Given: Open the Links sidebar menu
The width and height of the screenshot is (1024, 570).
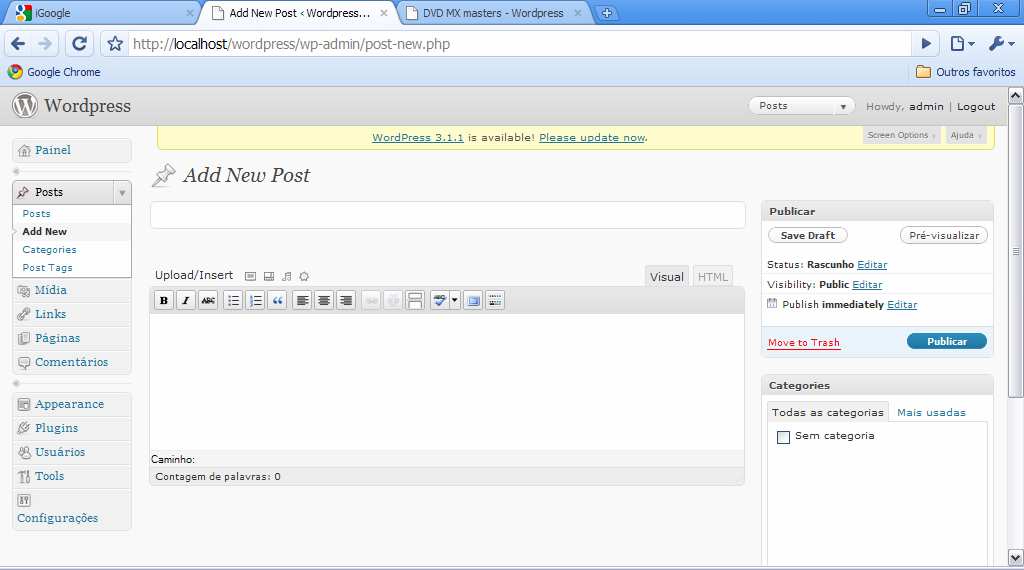Looking at the screenshot, I should [50, 314].
